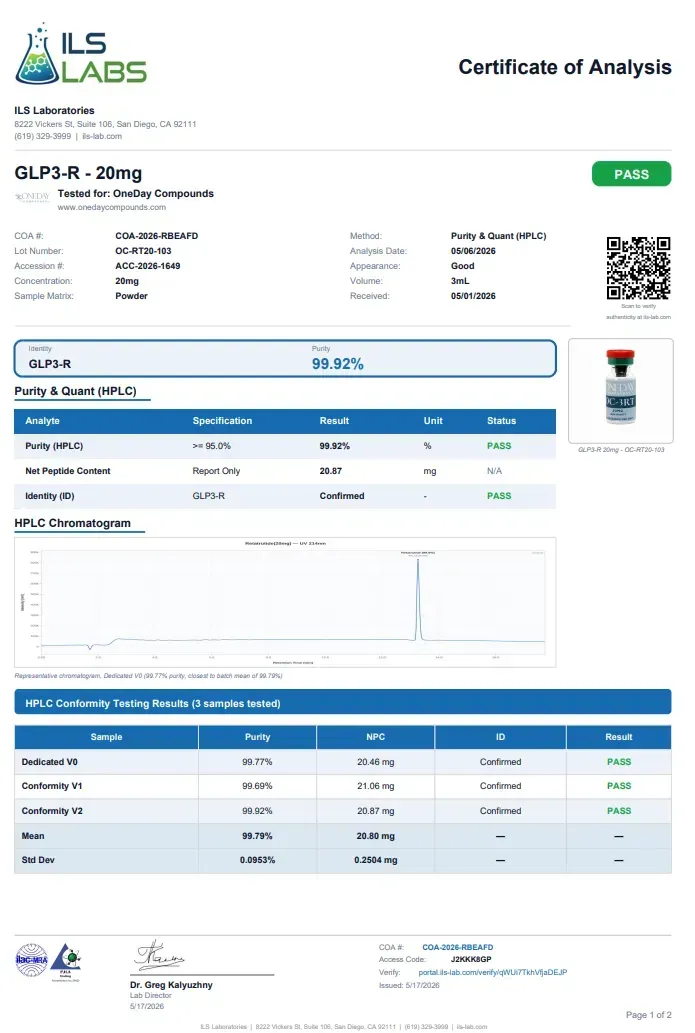
Task: Select the Analyte column header
Action: pyautogui.click(x=42, y=421)
